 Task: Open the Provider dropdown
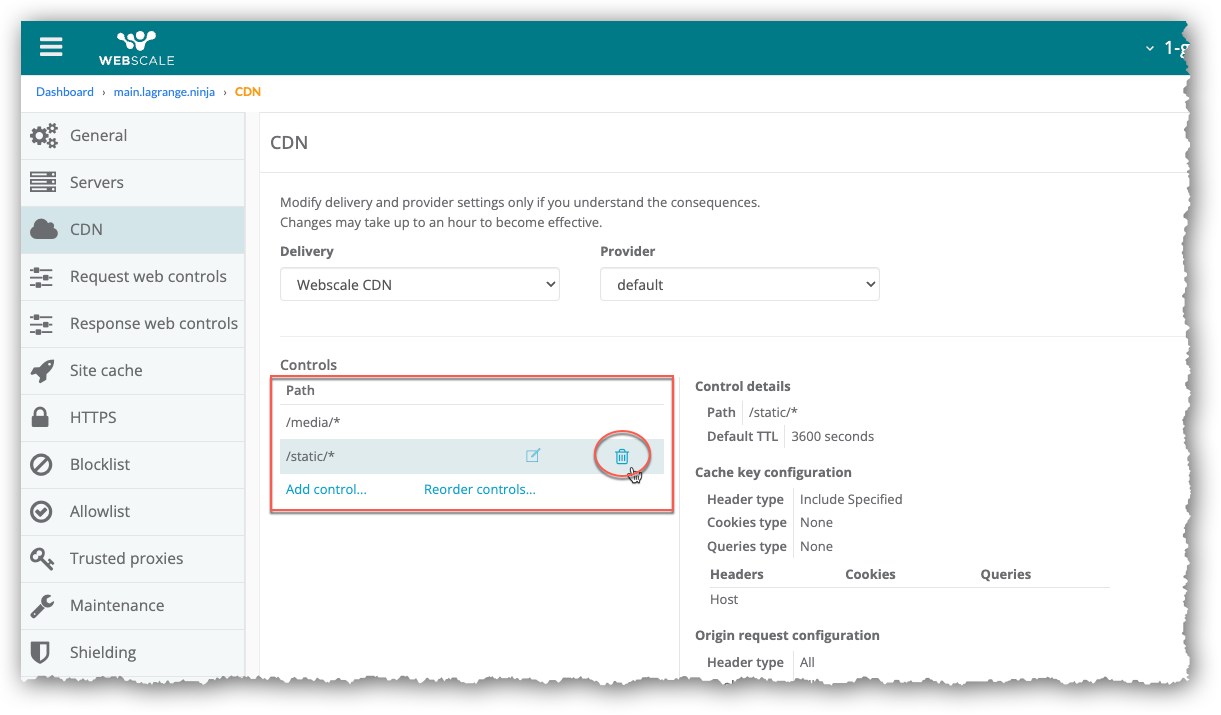[x=739, y=285]
